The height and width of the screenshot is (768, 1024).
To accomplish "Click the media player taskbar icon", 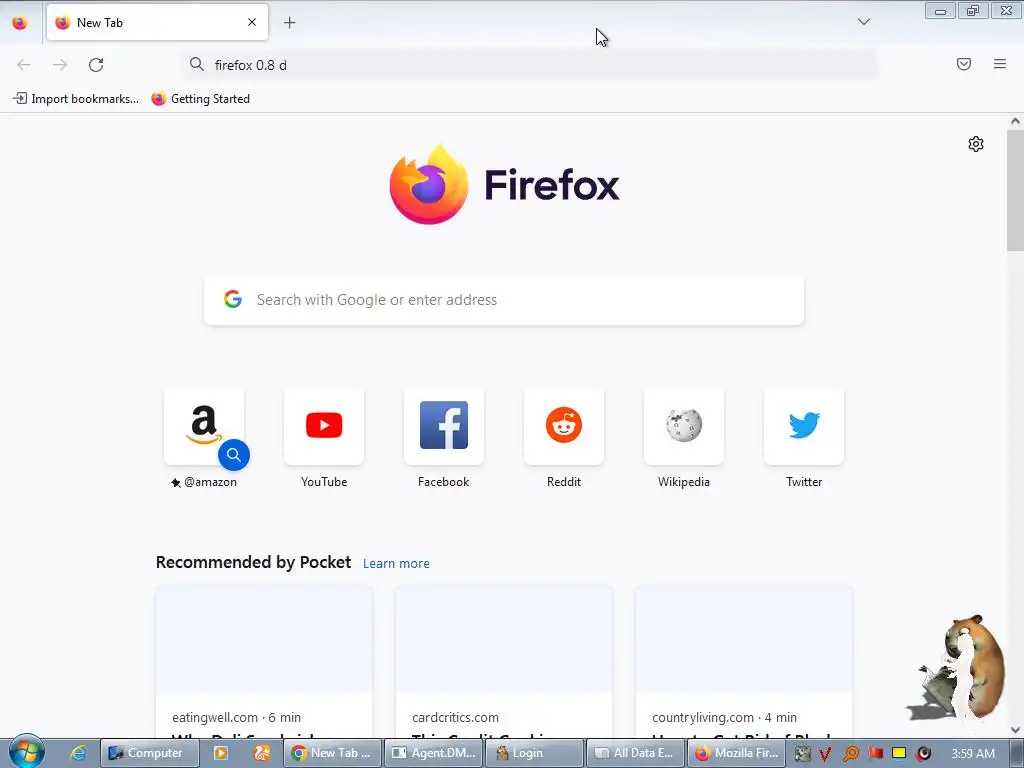I will point(221,753).
